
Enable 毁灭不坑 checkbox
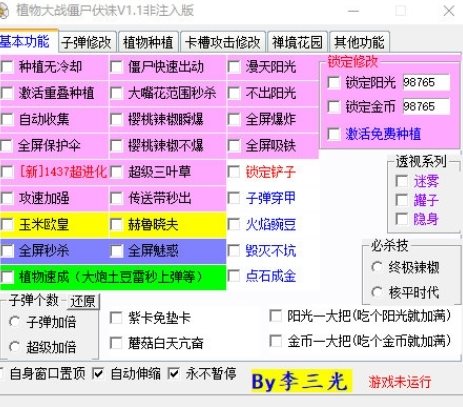tap(234, 251)
